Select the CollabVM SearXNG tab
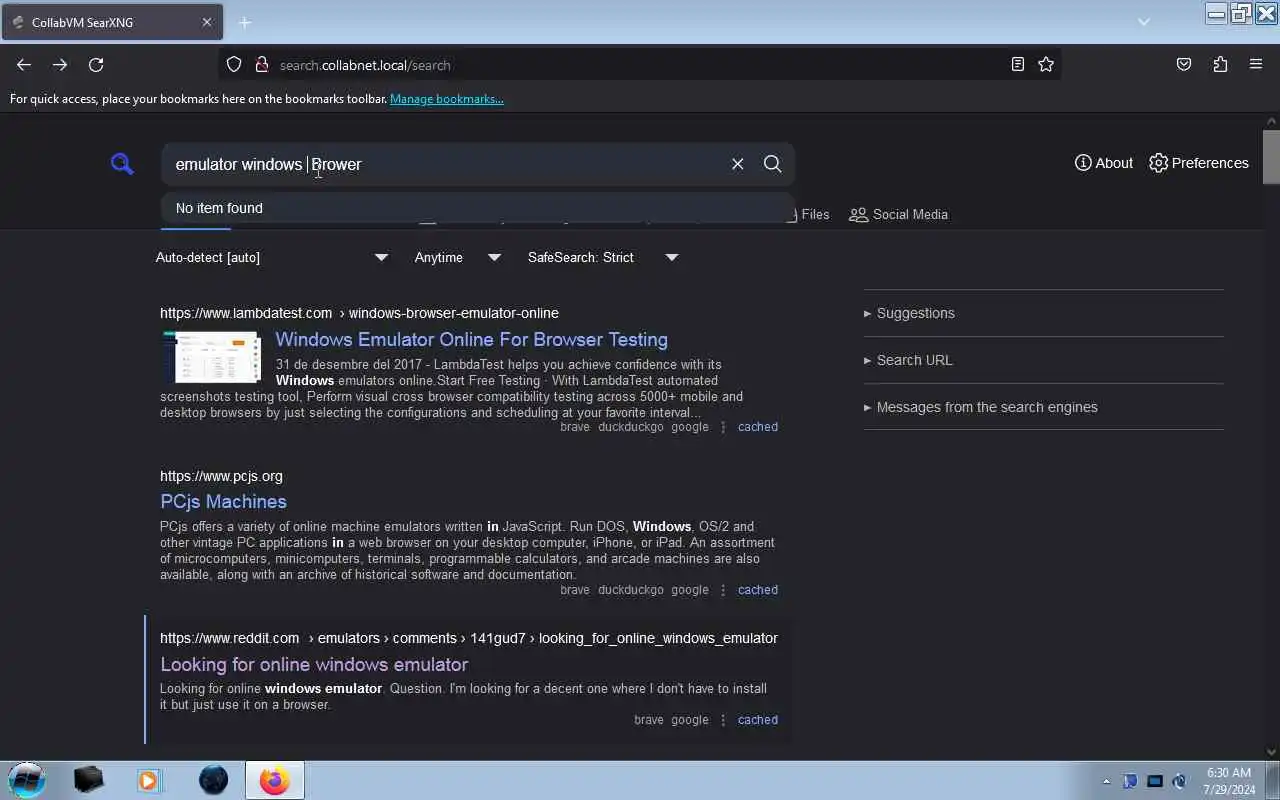The image size is (1280, 800). (x=112, y=22)
